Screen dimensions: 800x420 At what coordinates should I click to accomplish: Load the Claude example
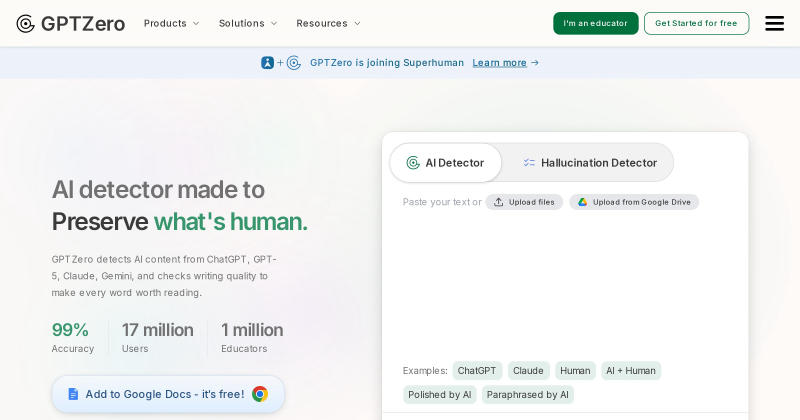(x=528, y=370)
